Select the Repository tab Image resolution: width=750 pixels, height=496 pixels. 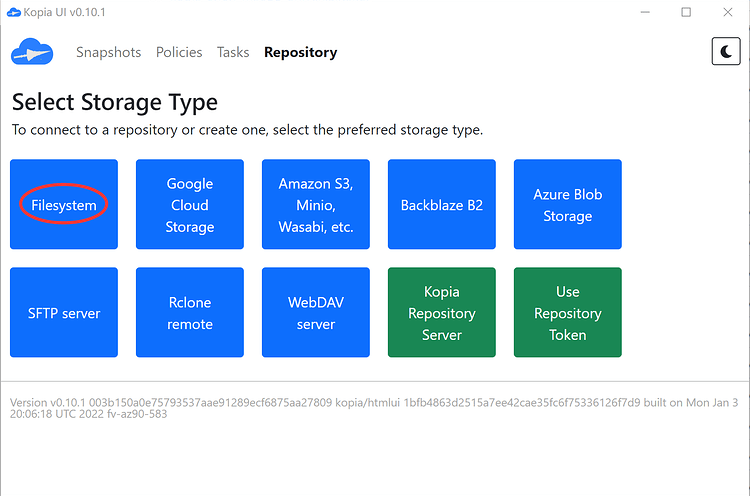(300, 52)
